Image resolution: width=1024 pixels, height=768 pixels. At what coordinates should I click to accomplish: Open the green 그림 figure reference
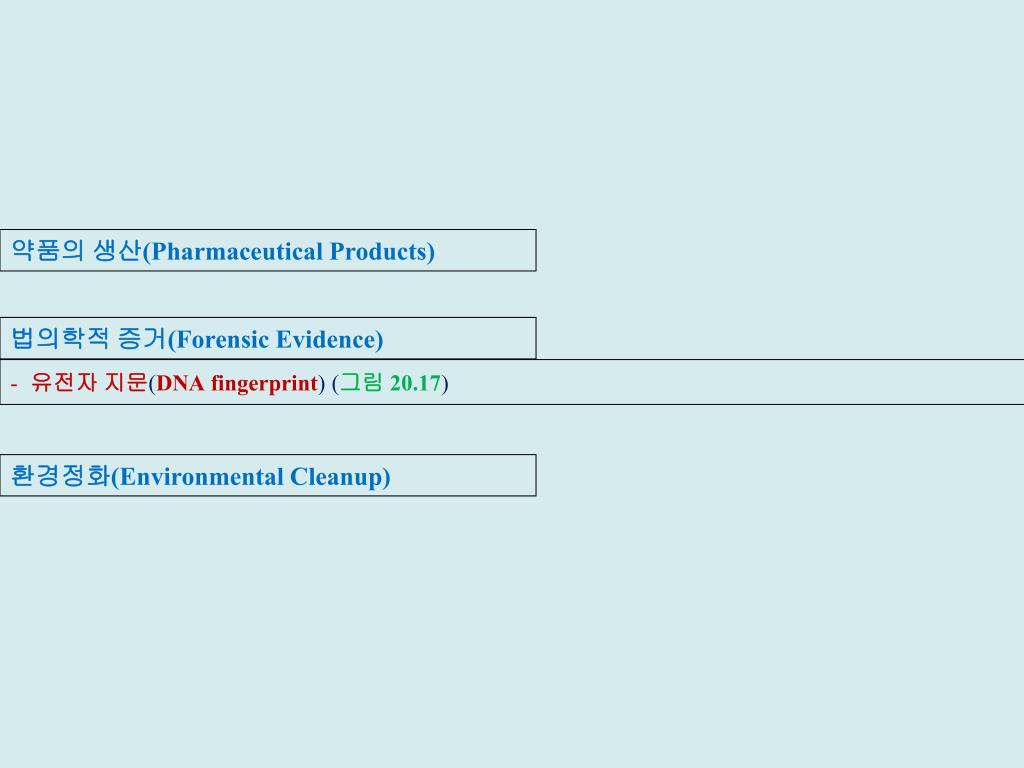360,382
